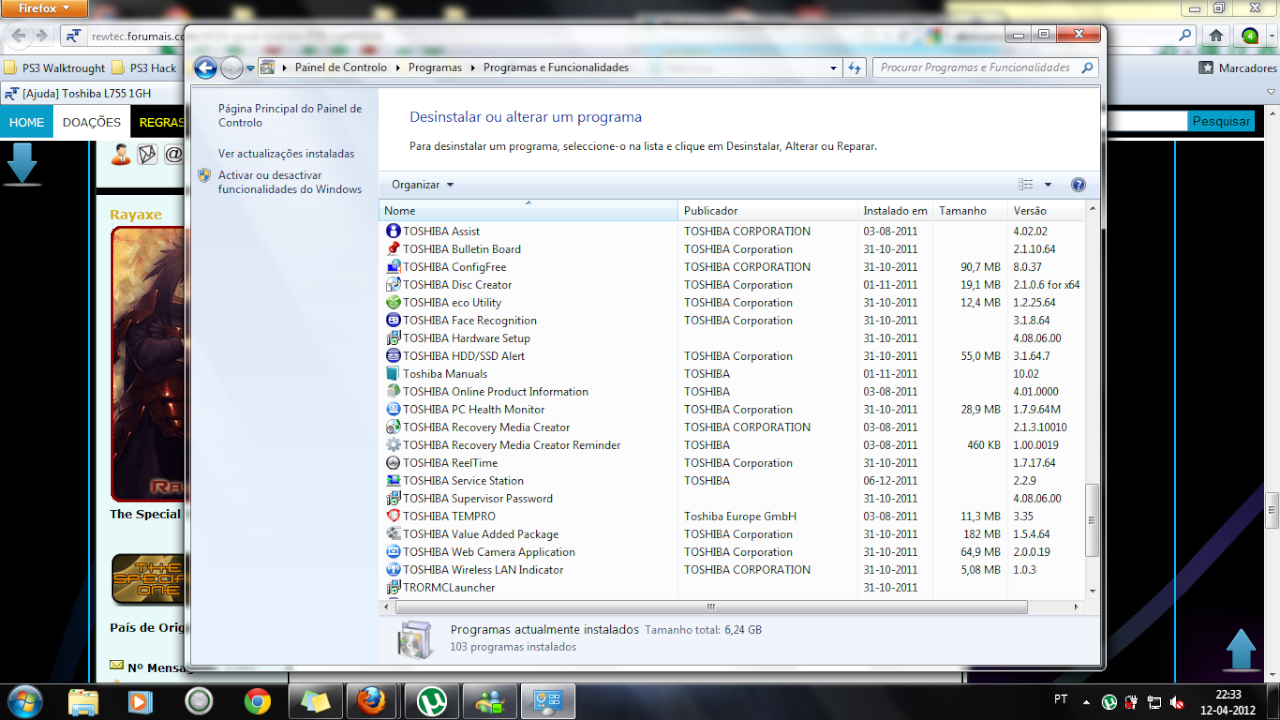Viewport: 1280px width, 720px height.
Task: Click the Toshiba Manuals icon
Action: [x=393, y=374]
